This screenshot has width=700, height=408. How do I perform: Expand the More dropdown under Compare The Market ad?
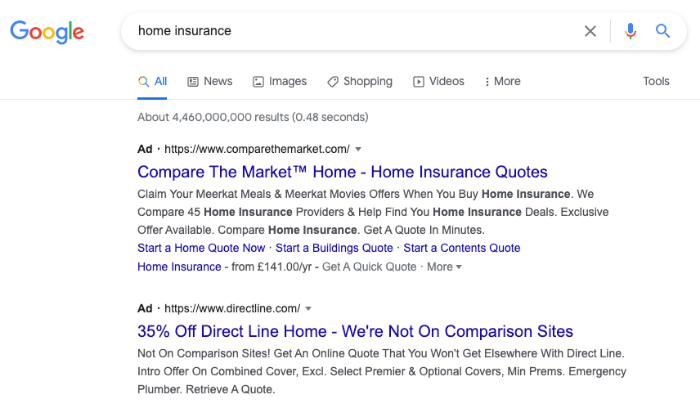(x=444, y=266)
